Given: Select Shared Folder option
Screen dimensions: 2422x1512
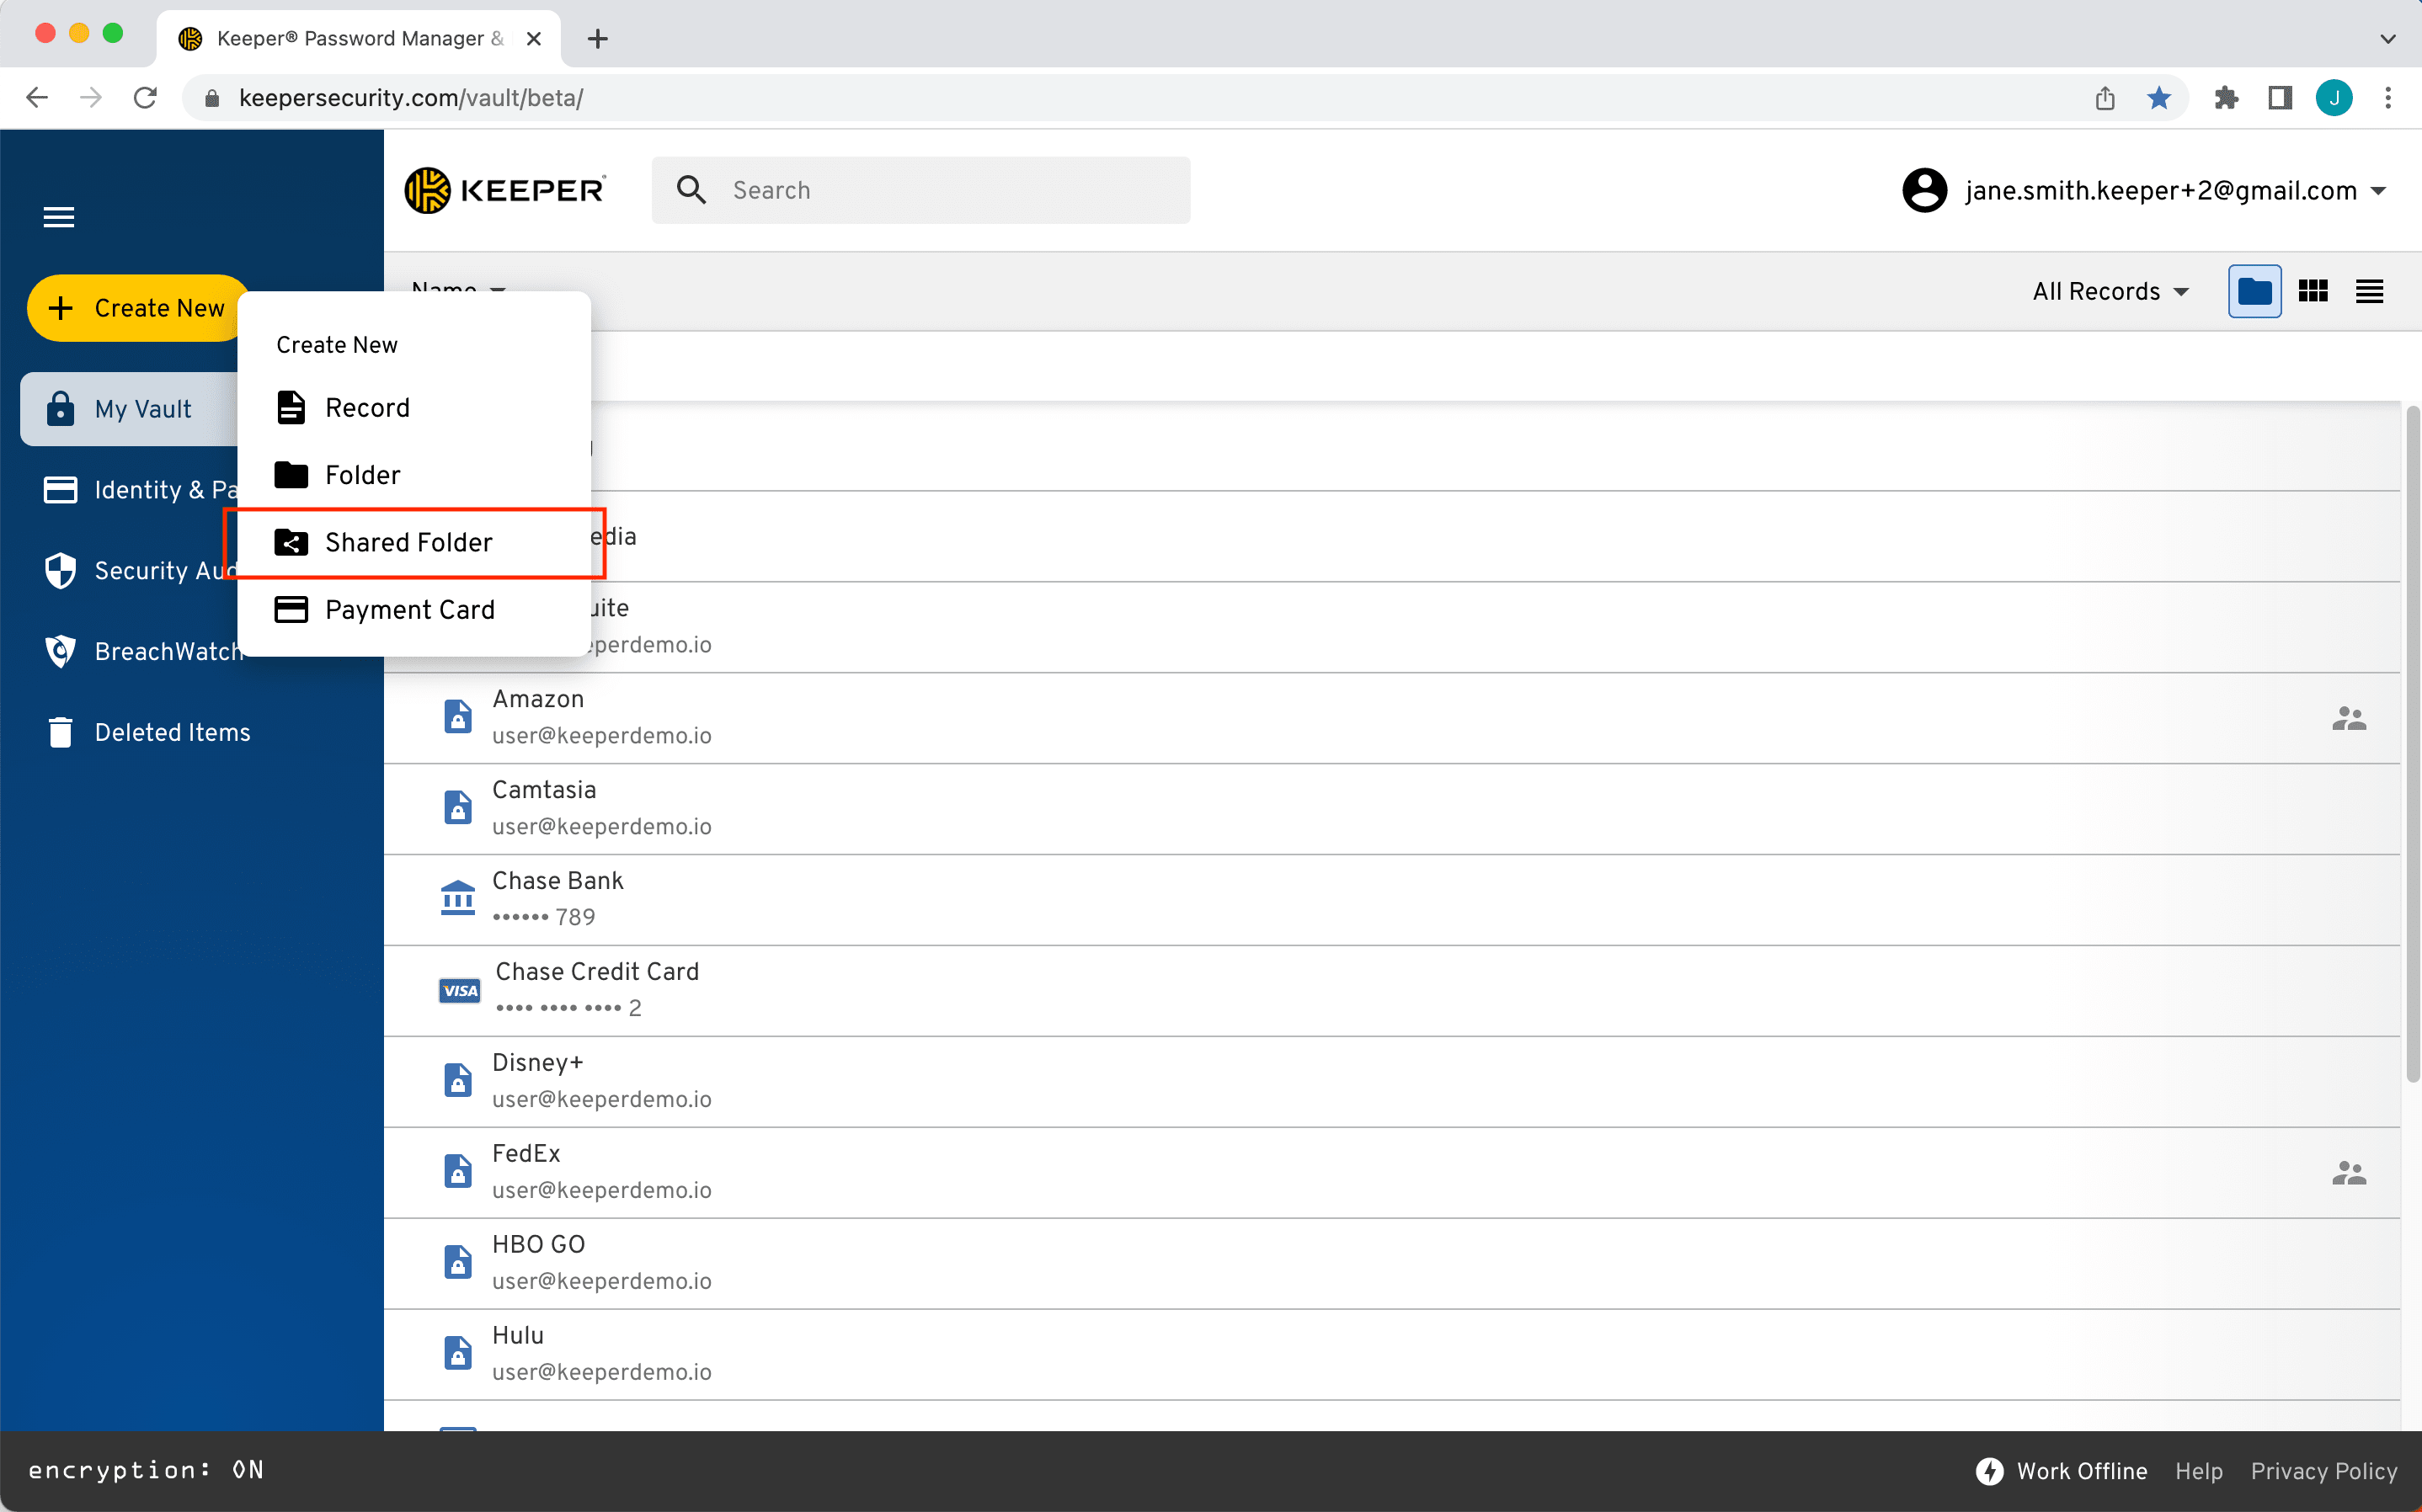Looking at the screenshot, I should [413, 542].
